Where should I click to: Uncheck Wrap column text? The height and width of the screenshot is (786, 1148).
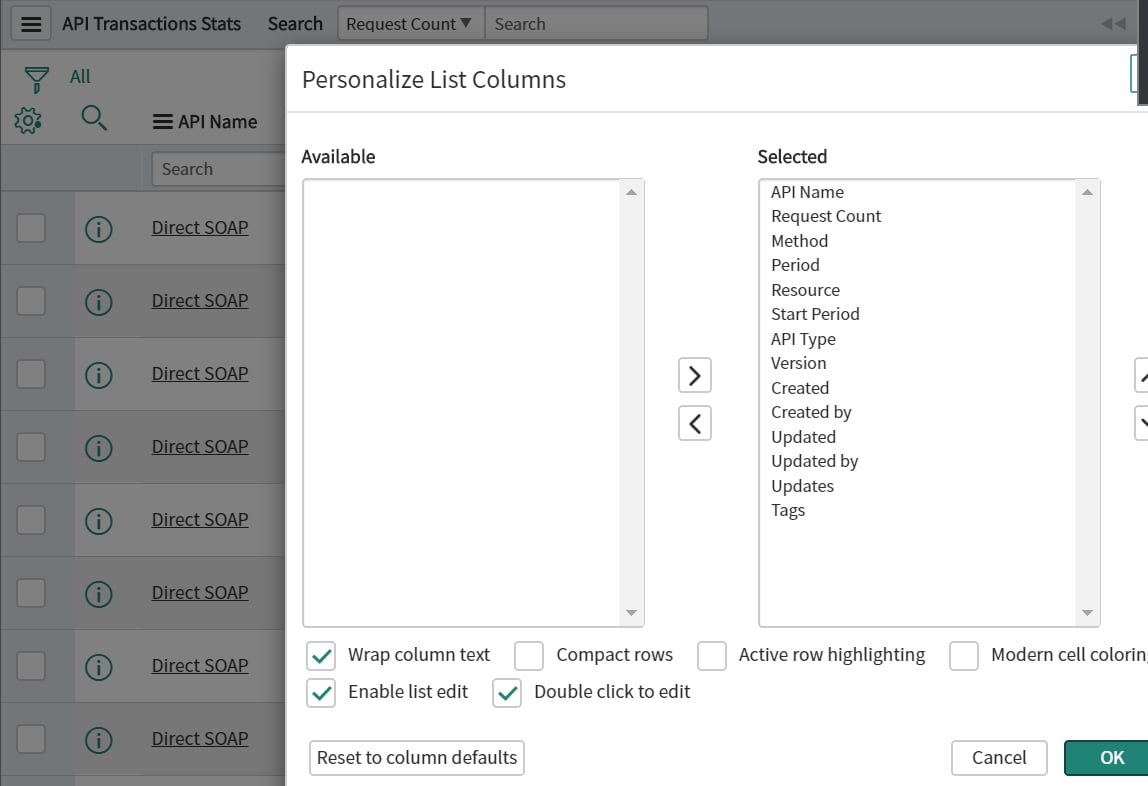pos(321,656)
